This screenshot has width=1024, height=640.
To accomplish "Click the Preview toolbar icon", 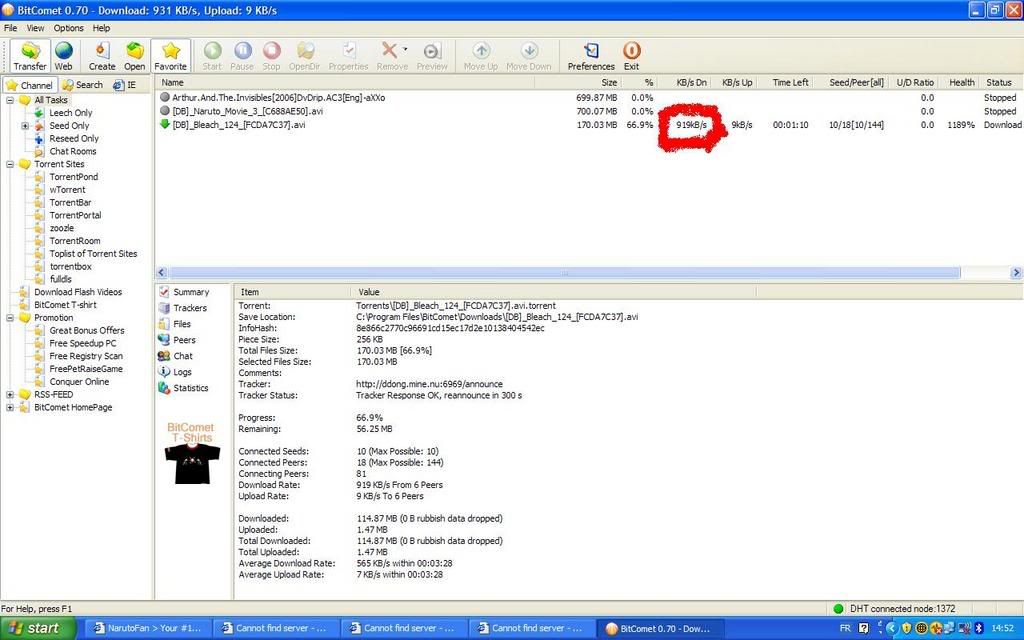I will (x=432, y=51).
